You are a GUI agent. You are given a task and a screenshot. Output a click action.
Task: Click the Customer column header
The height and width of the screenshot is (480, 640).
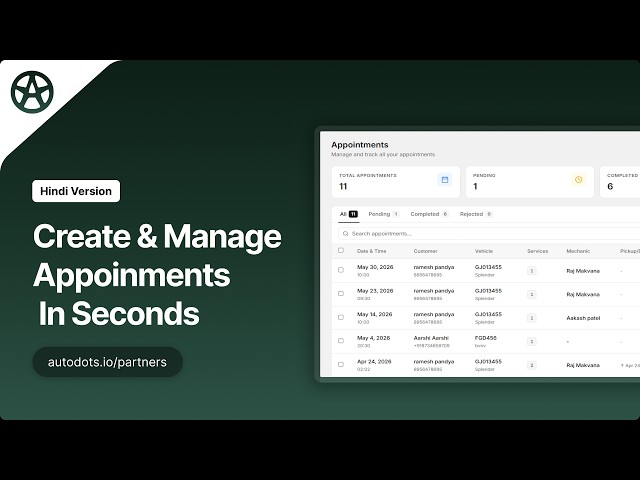pyautogui.click(x=425, y=251)
